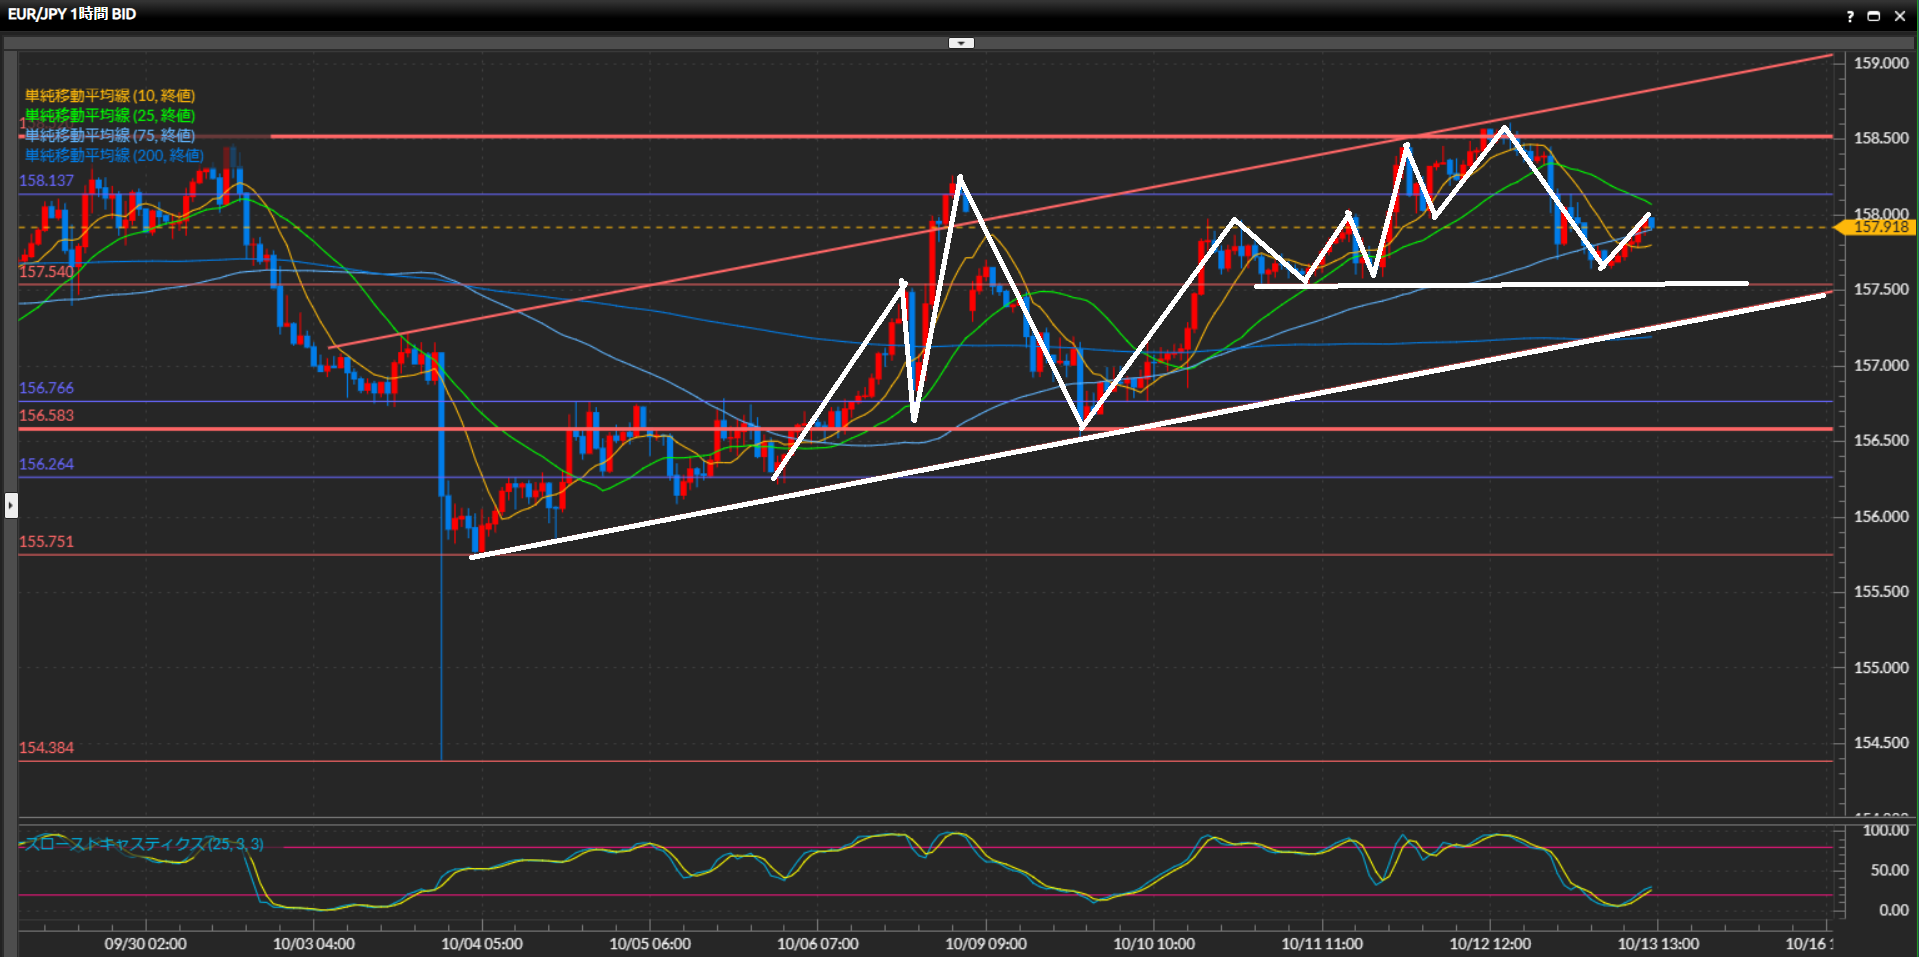This screenshot has height=957, width=1919.
Task: Select the moving average (25) legend label
Action: pyautogui.click(x=110, y=116)
